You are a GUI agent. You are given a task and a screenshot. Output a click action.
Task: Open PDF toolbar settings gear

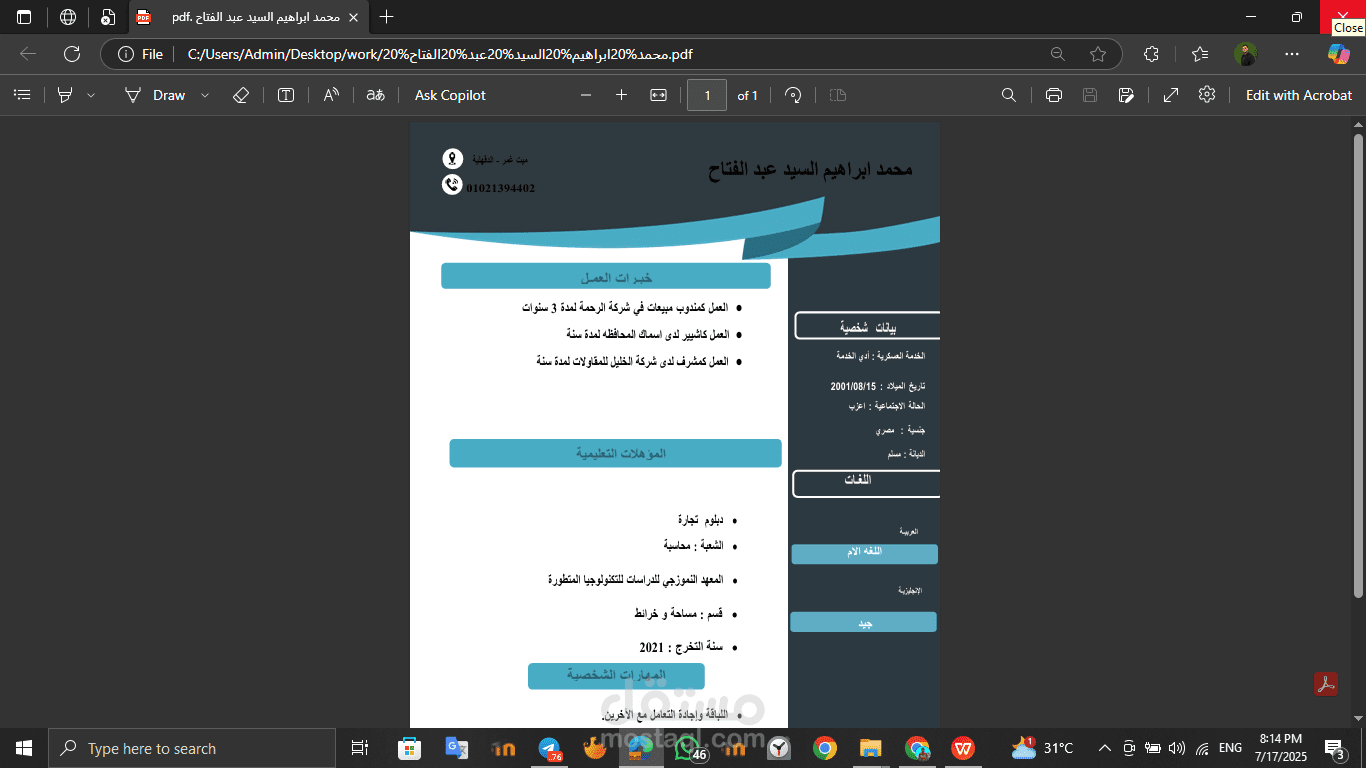[1207, 95]
